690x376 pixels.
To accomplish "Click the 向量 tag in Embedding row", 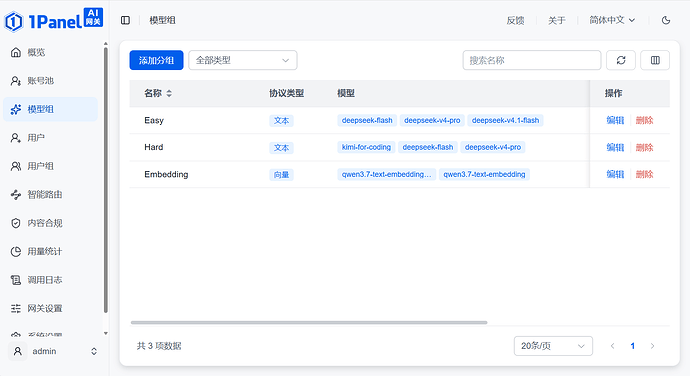I will point(281,175).
